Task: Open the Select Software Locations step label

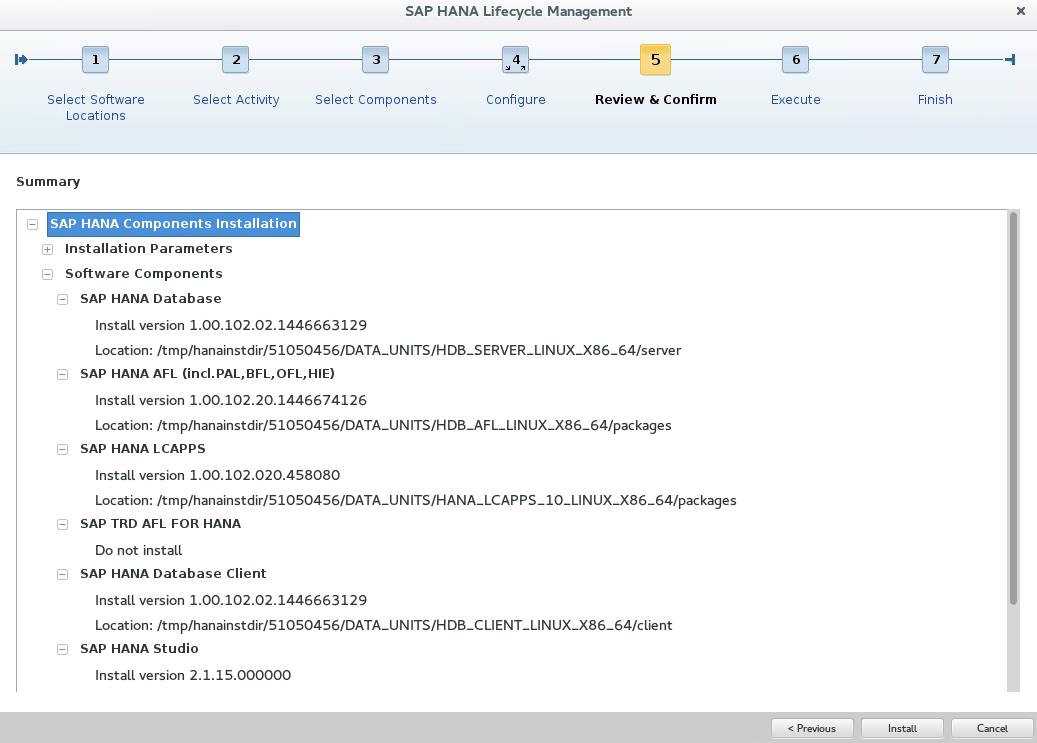Action: pos(95,107)
